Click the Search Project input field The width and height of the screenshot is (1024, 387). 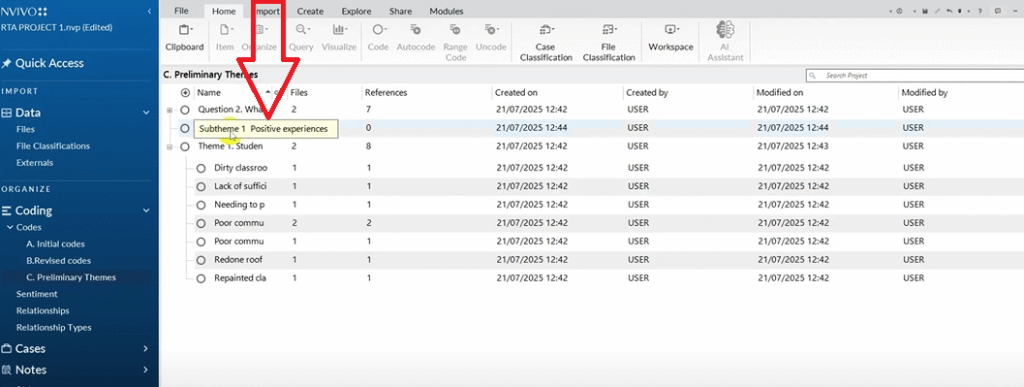(x=914, y=76)
